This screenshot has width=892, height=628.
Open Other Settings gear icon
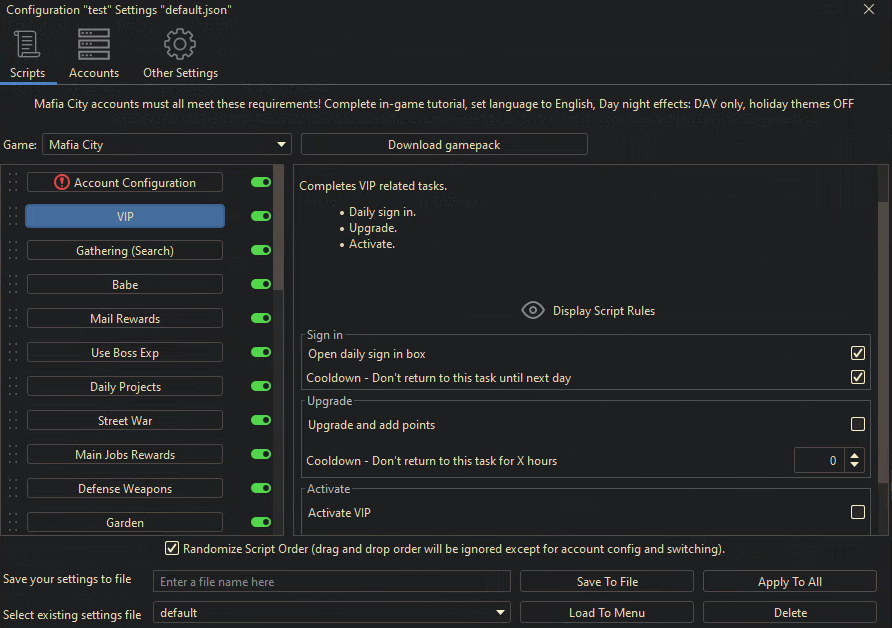tap(180, 45)
